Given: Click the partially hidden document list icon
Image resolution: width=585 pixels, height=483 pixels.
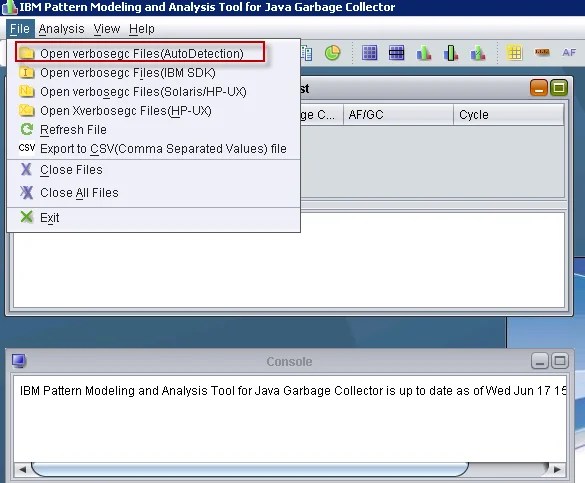Looking at the screenshot, I should coord(307,53).
